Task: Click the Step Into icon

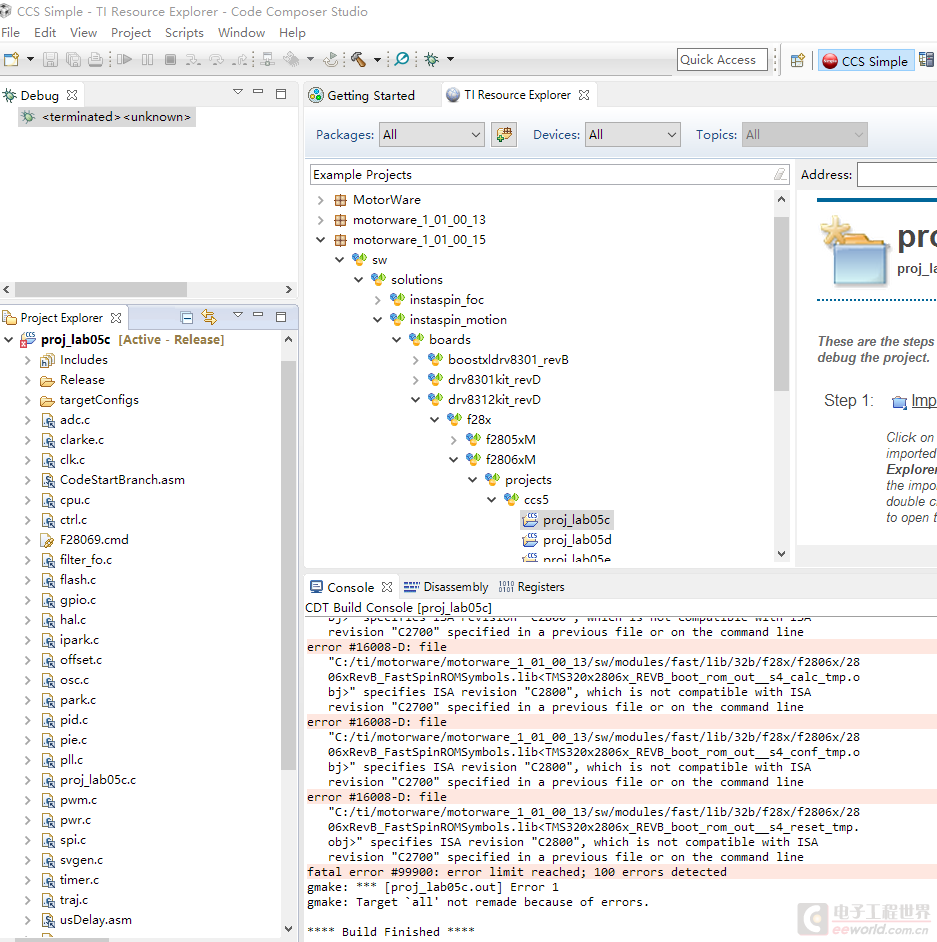Action: (x=193, y=59)
